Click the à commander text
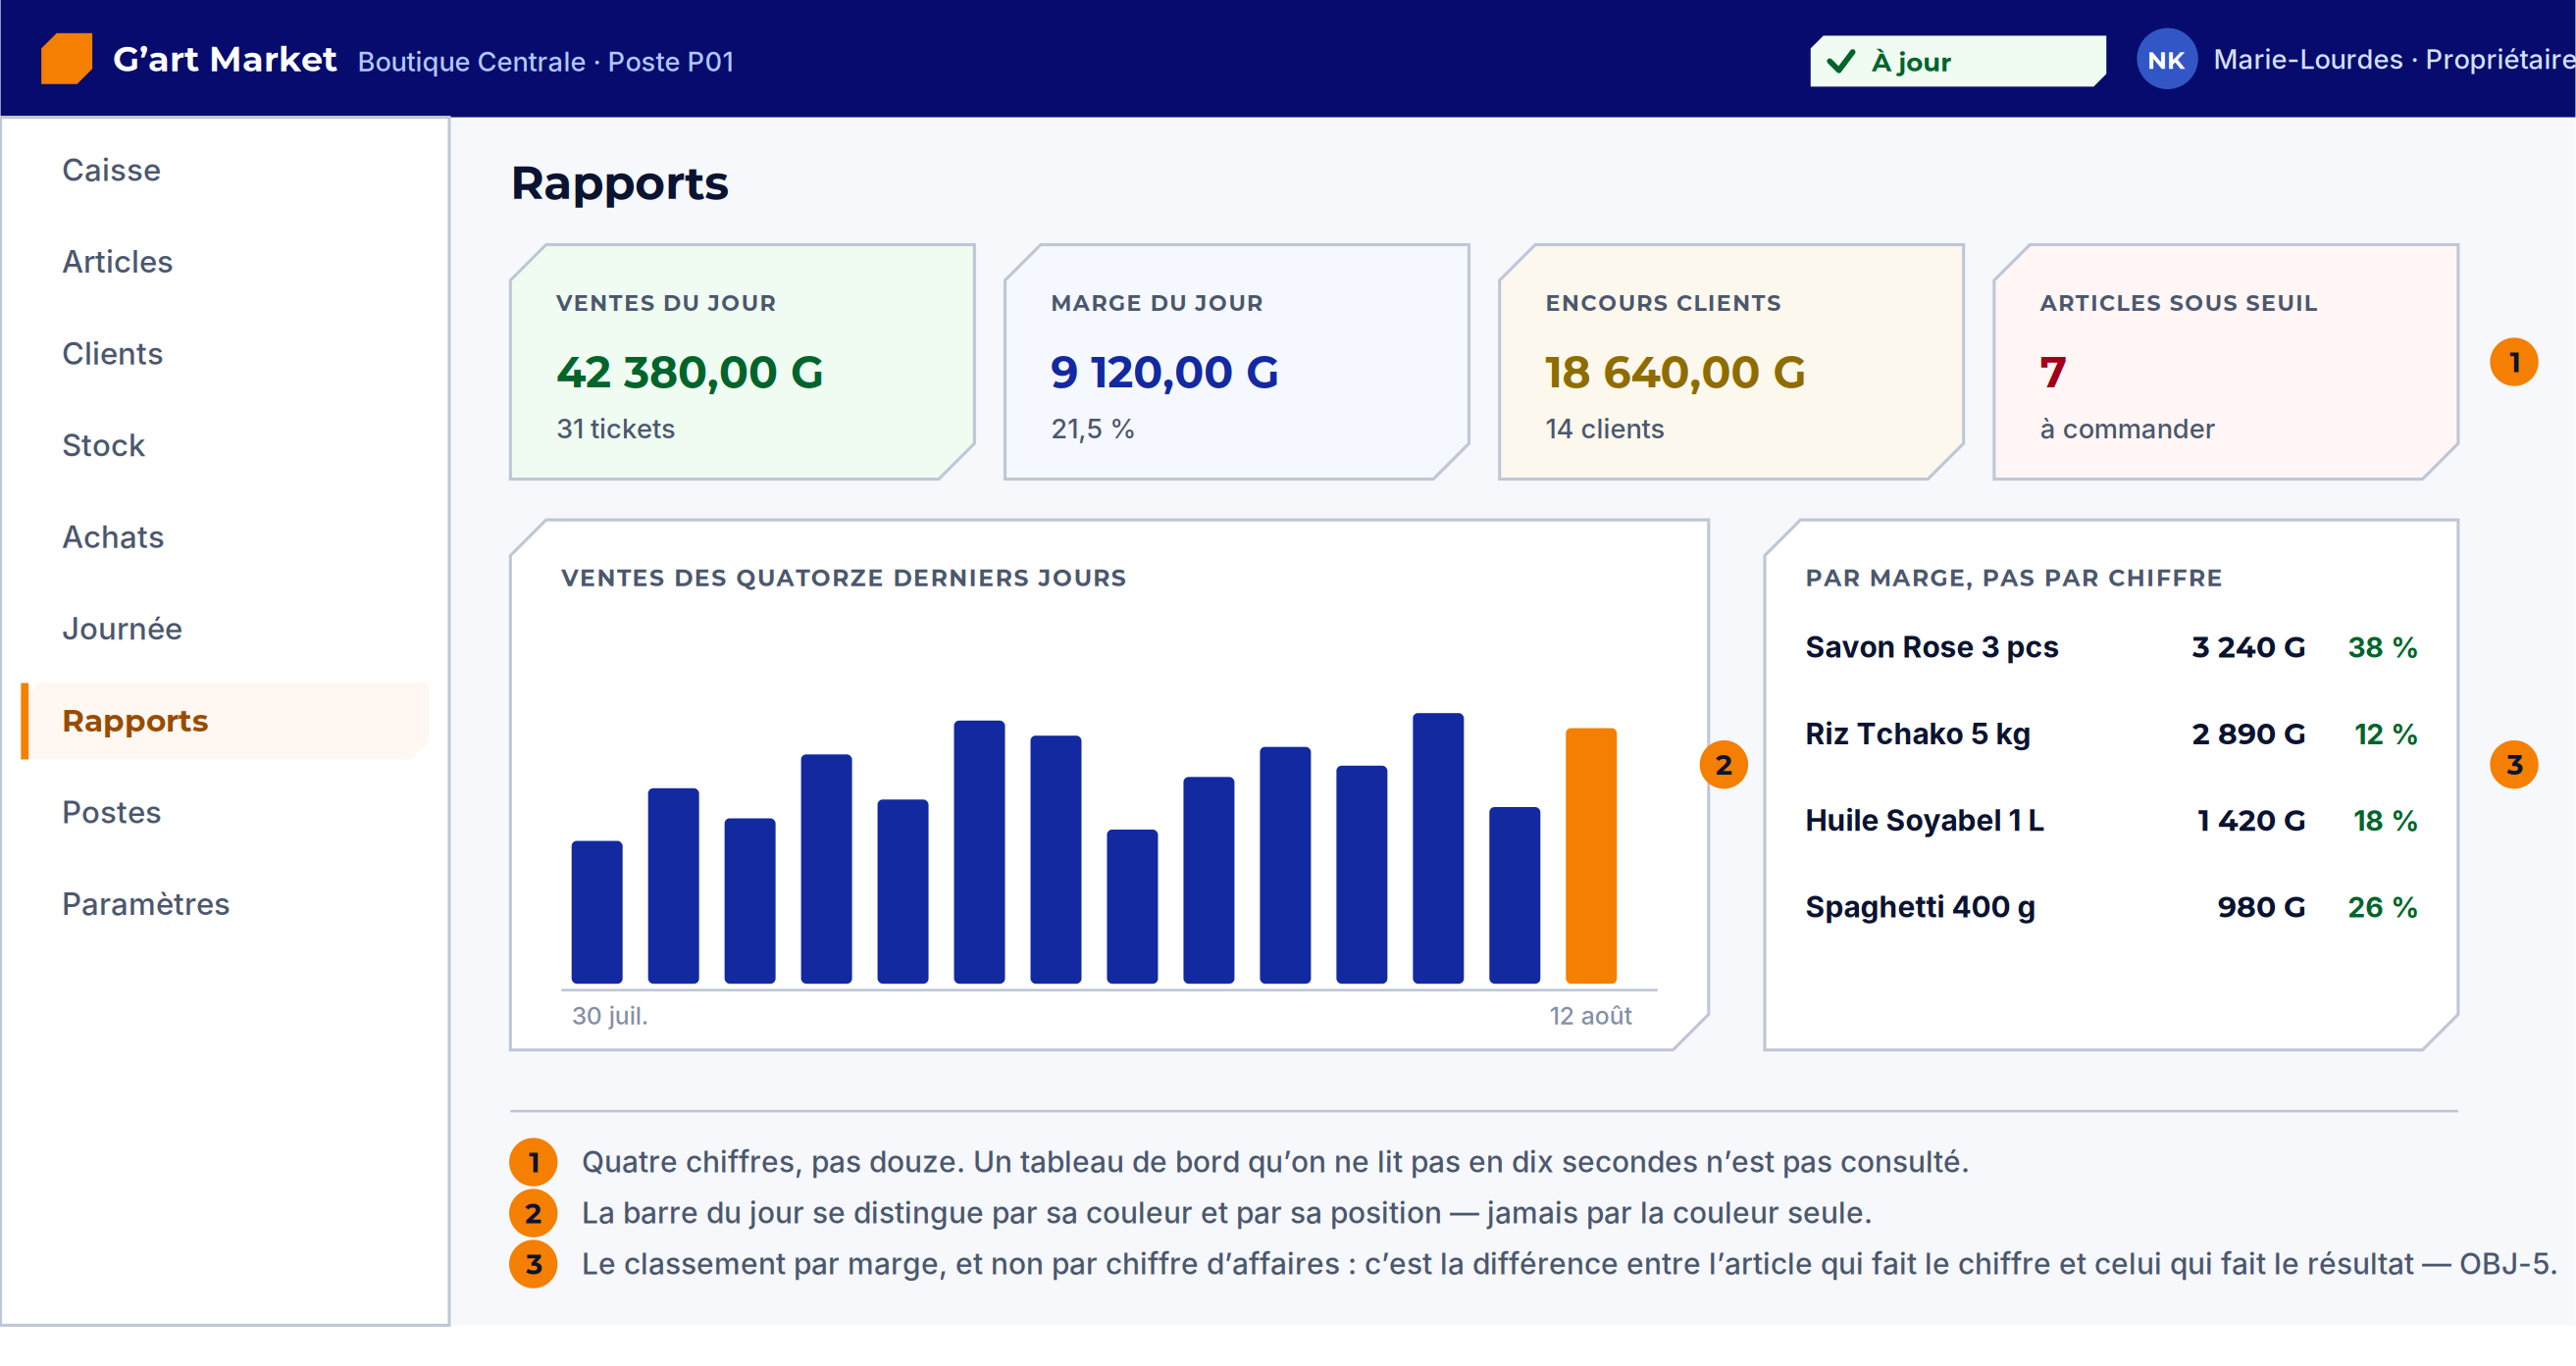2576x1366 pixels. pos(2127,429)
